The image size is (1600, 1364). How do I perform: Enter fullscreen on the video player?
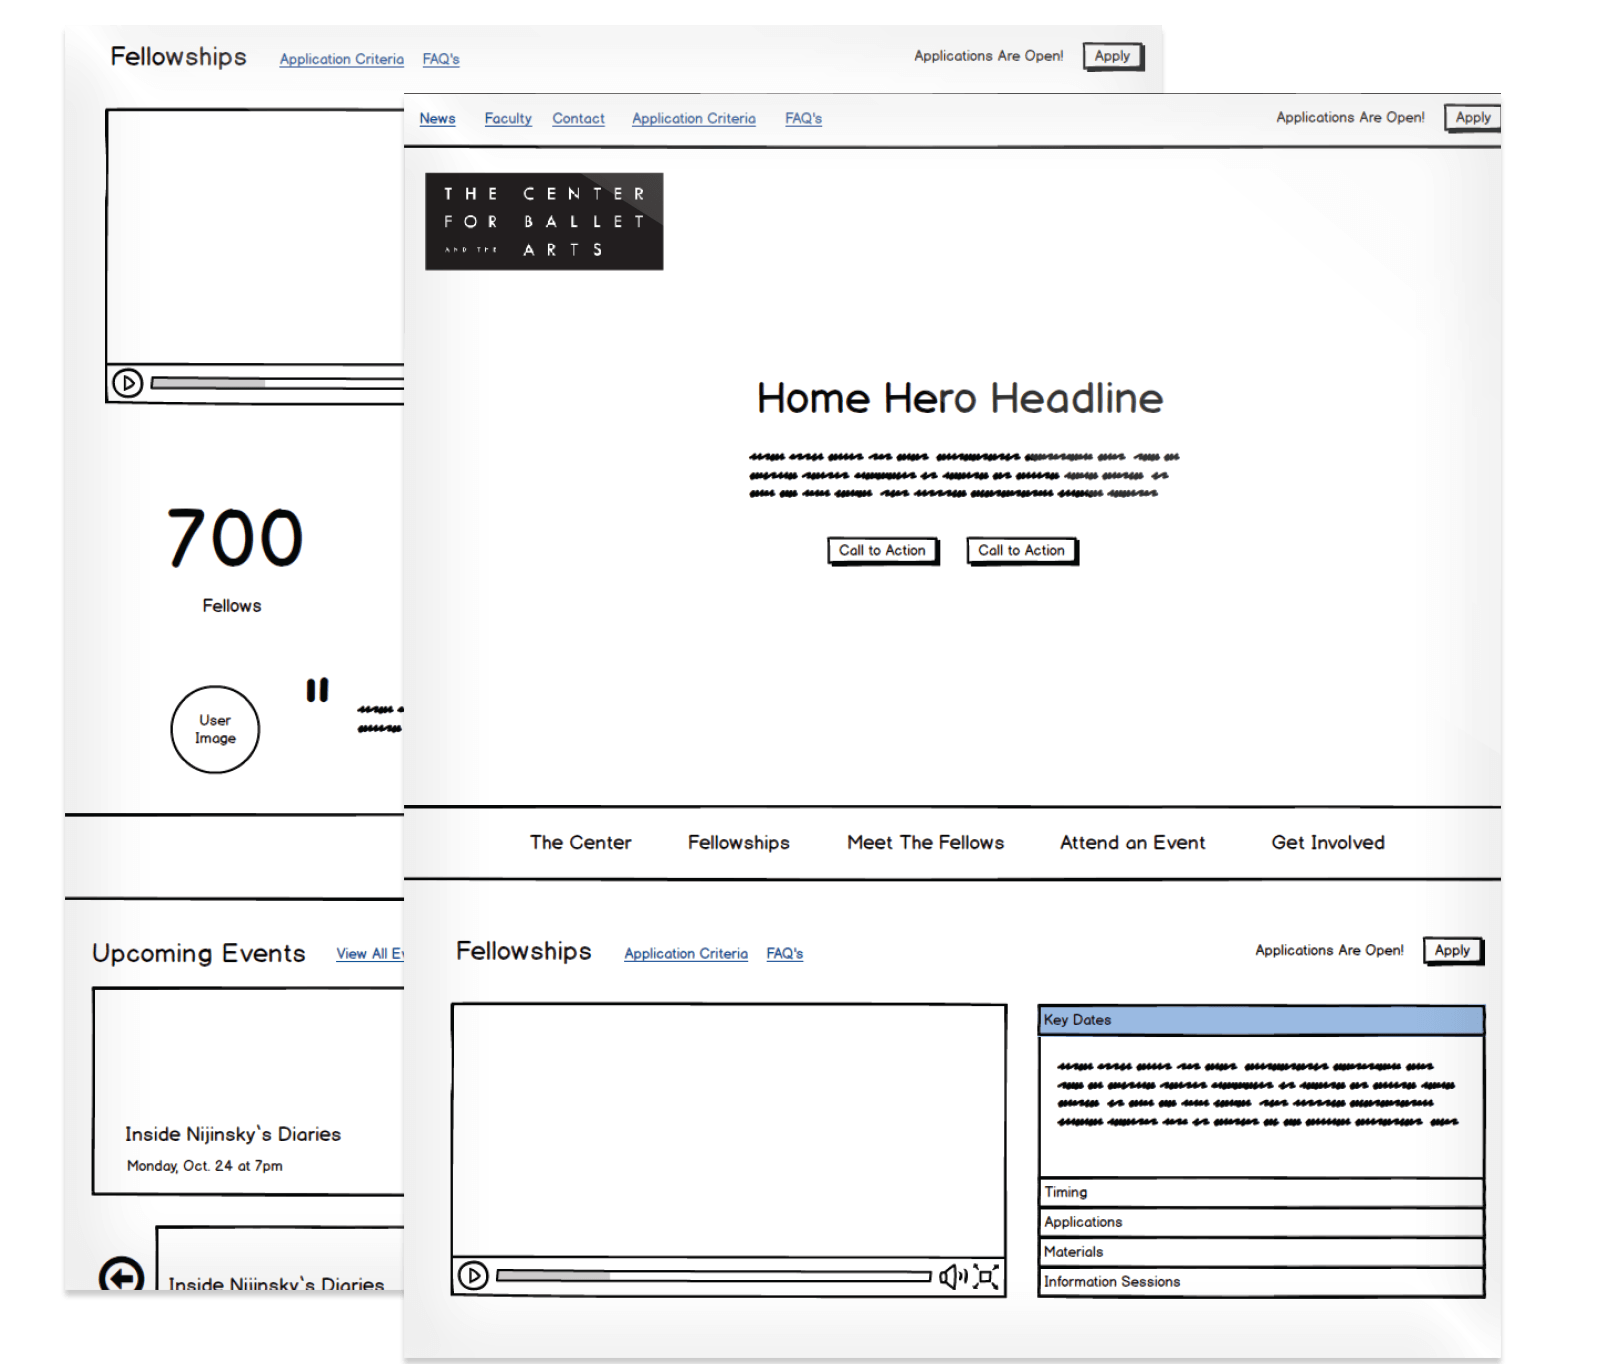click(x=986, y=1276)
